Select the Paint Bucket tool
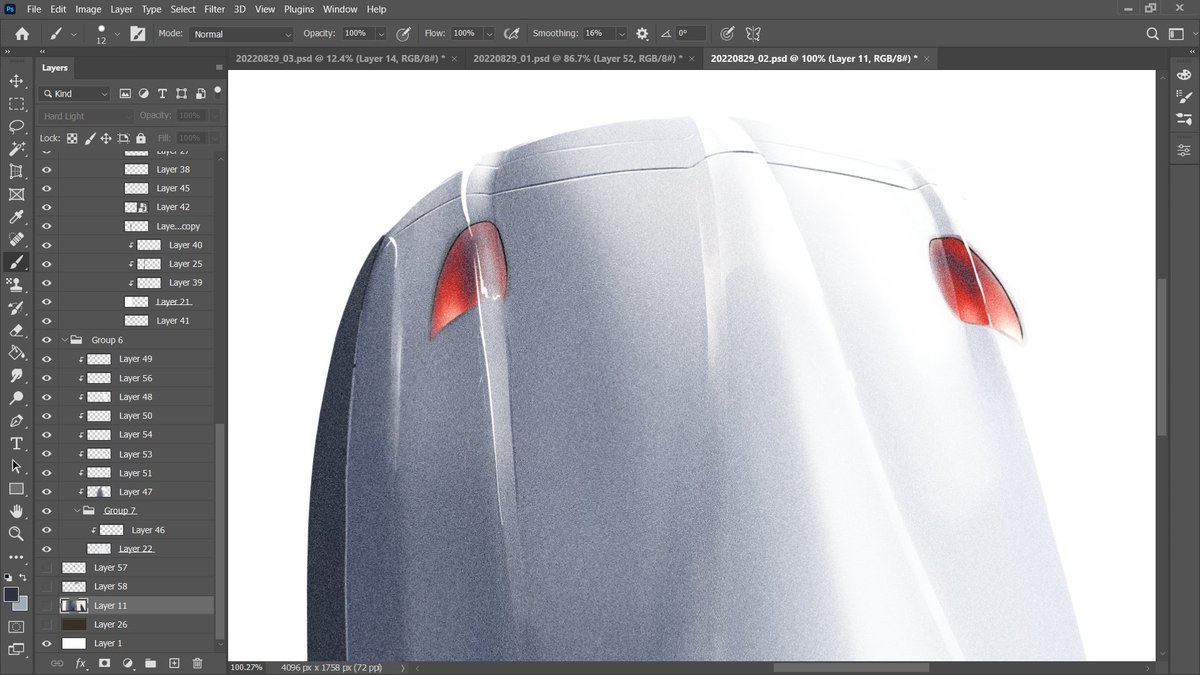1200x675 pixels. tap(16, 353)
